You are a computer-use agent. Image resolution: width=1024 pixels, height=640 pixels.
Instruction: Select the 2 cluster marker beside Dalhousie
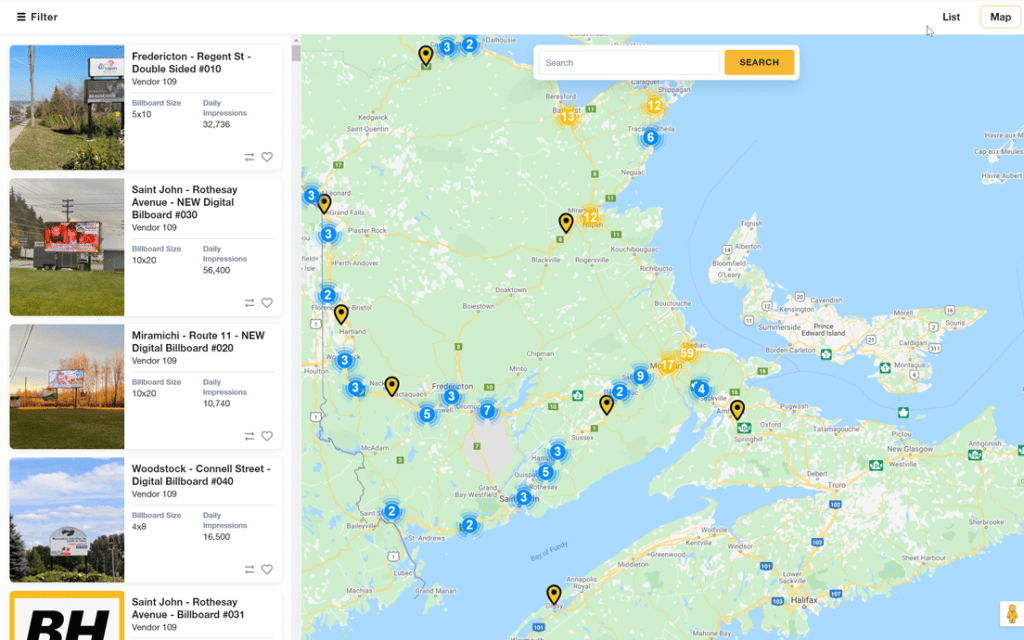(470, 45)
